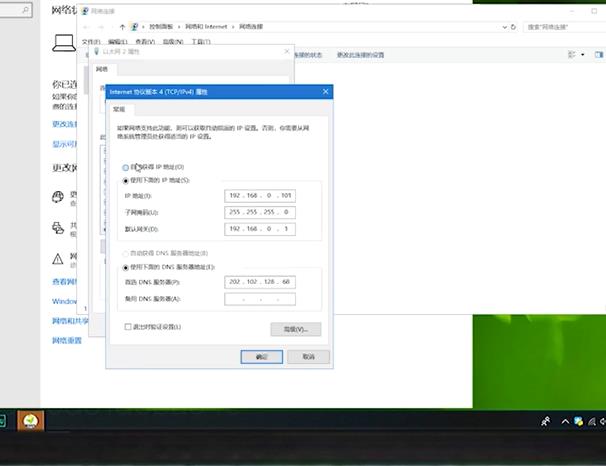Image resolution: width=606 pixels, height=466 pixels.
Task: Select the Networking (网络) tab in Ethernet 2 properties
Action: [102, 69]
